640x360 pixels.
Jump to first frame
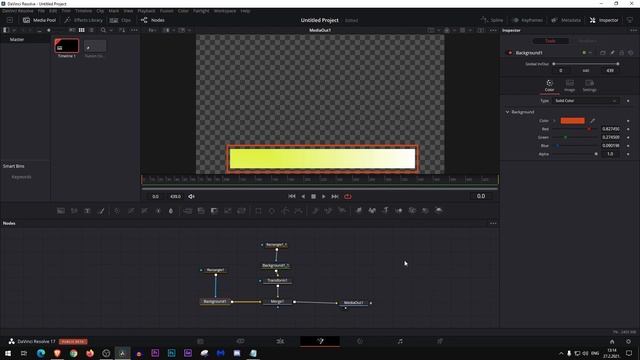point(292,196)
